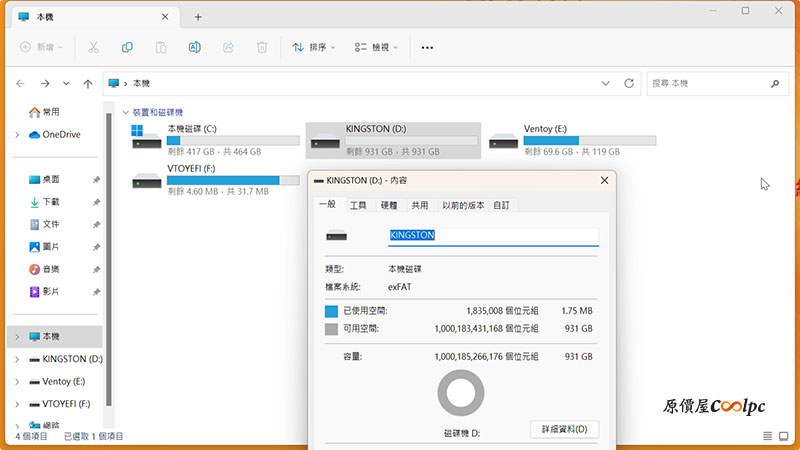The image size is (800, 450).
Task: Open 影片 videos folder in sidebar
Action: coord(44,291)
